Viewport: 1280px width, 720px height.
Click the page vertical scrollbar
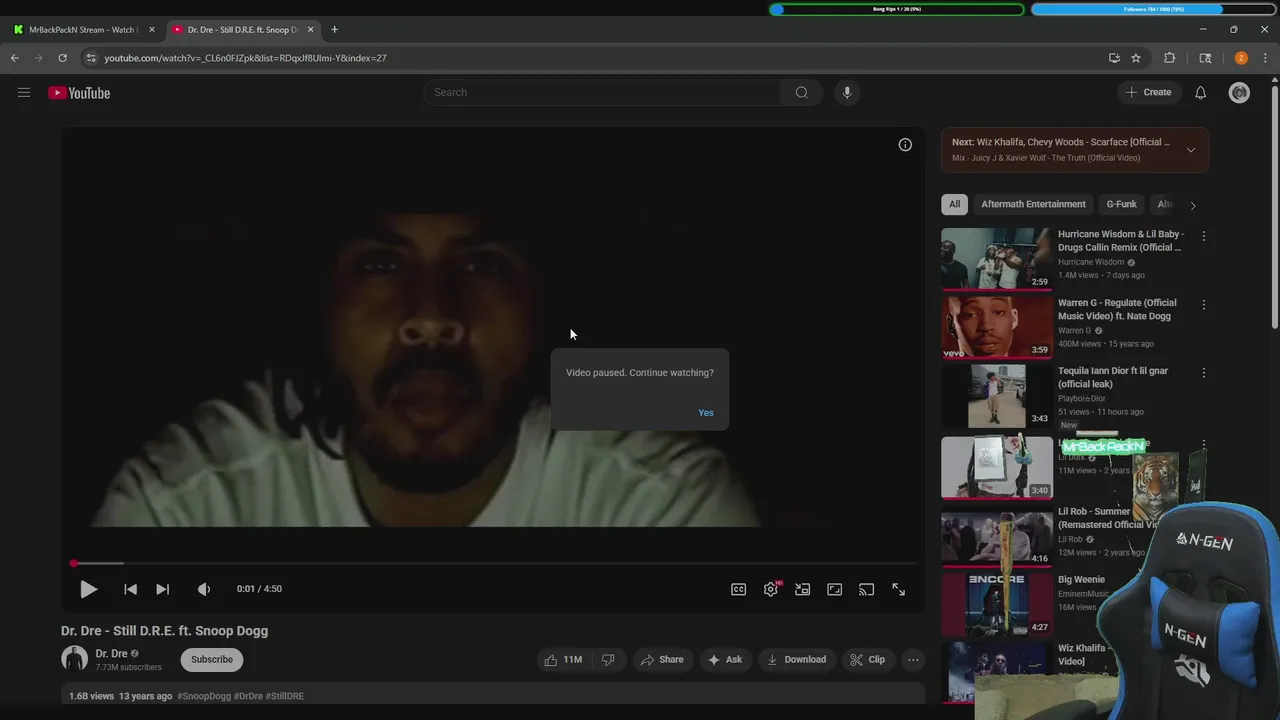(x=1274, y=205)
